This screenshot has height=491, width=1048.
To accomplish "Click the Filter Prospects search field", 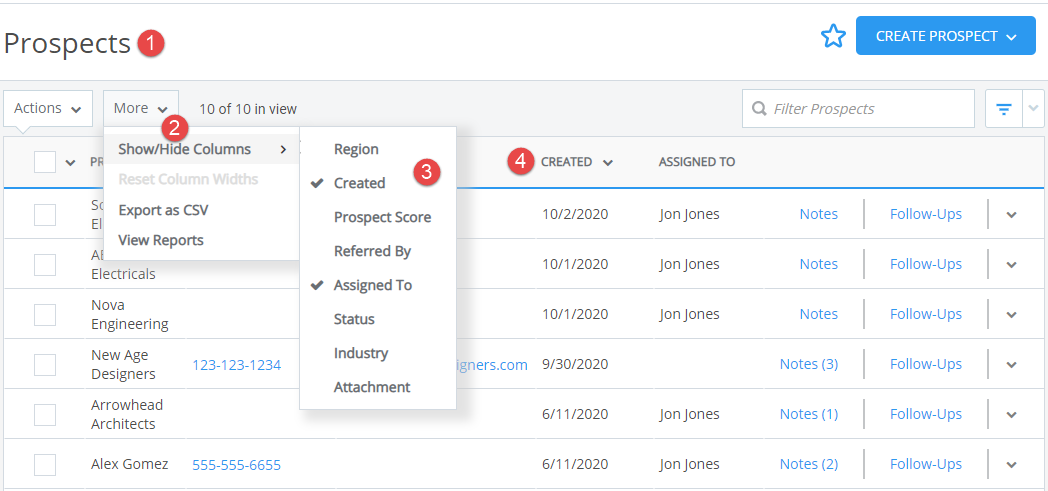I will pyautogui.click(x=858, y=108).
